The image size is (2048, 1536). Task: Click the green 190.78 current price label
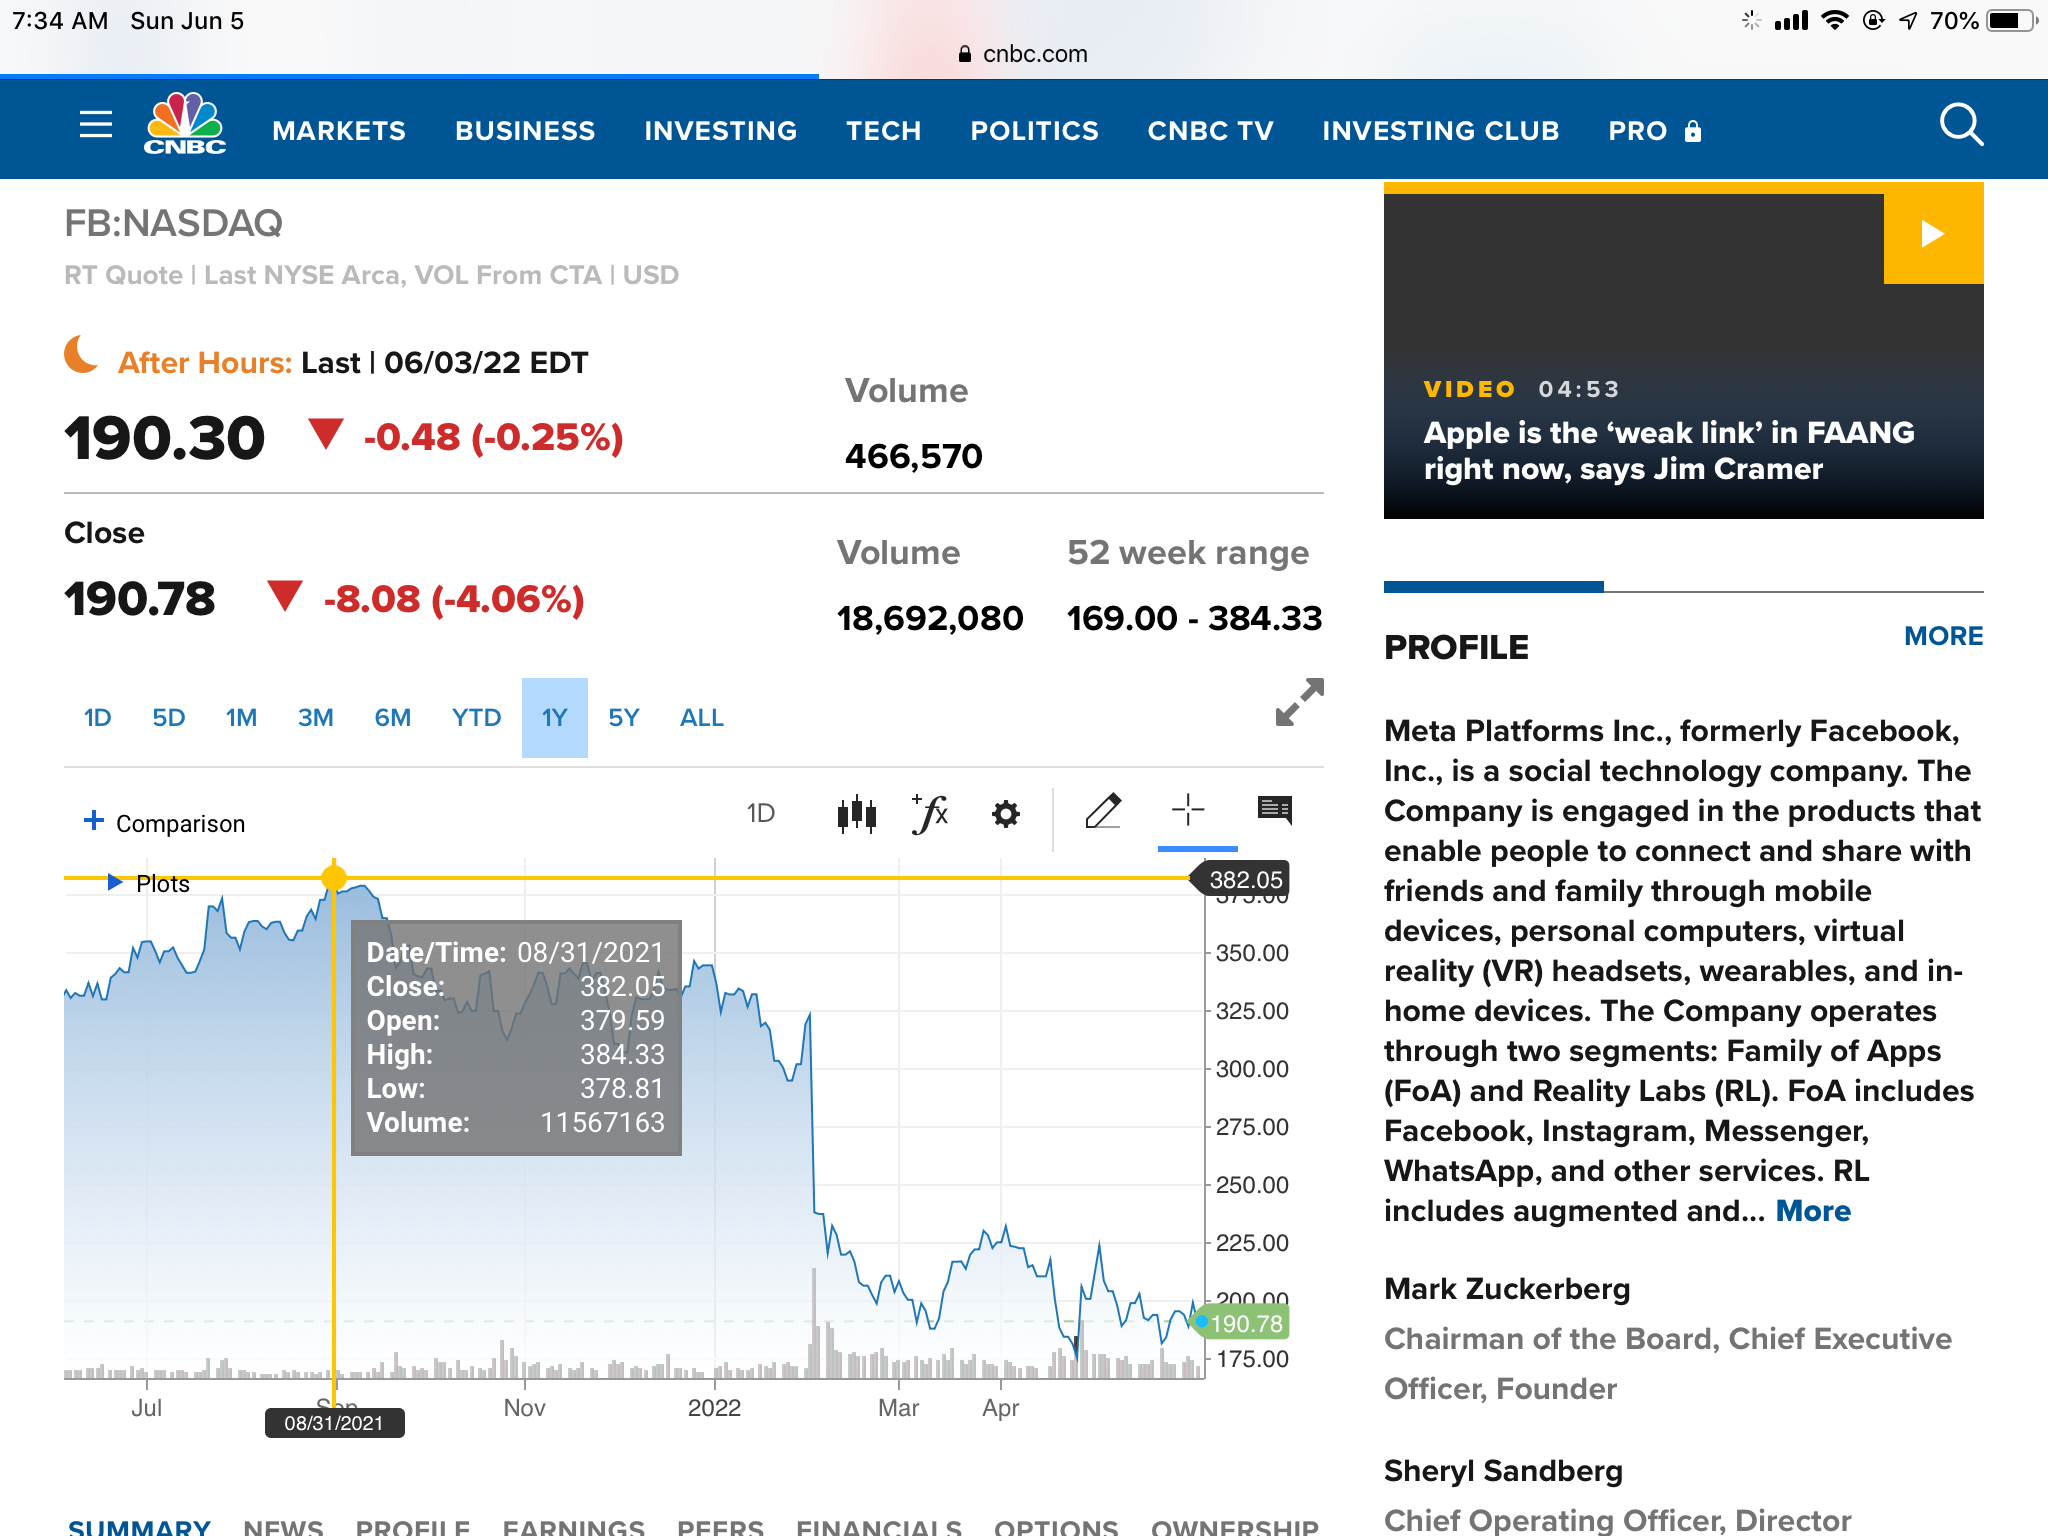click(x=1244, y=1322)
